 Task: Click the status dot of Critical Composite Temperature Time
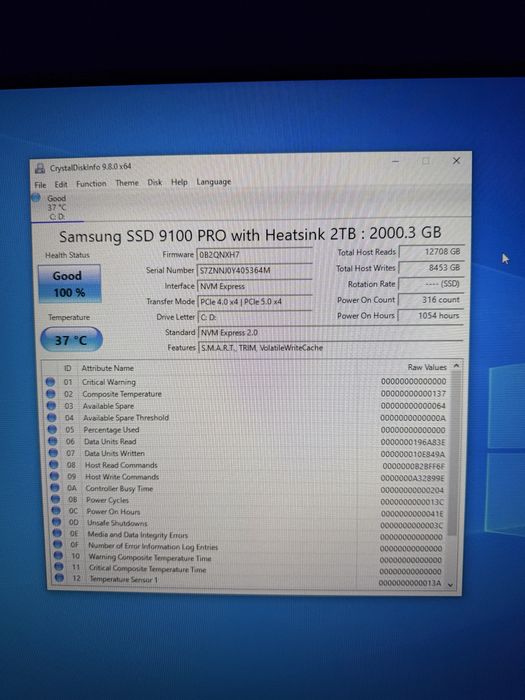tap(58, 567)
